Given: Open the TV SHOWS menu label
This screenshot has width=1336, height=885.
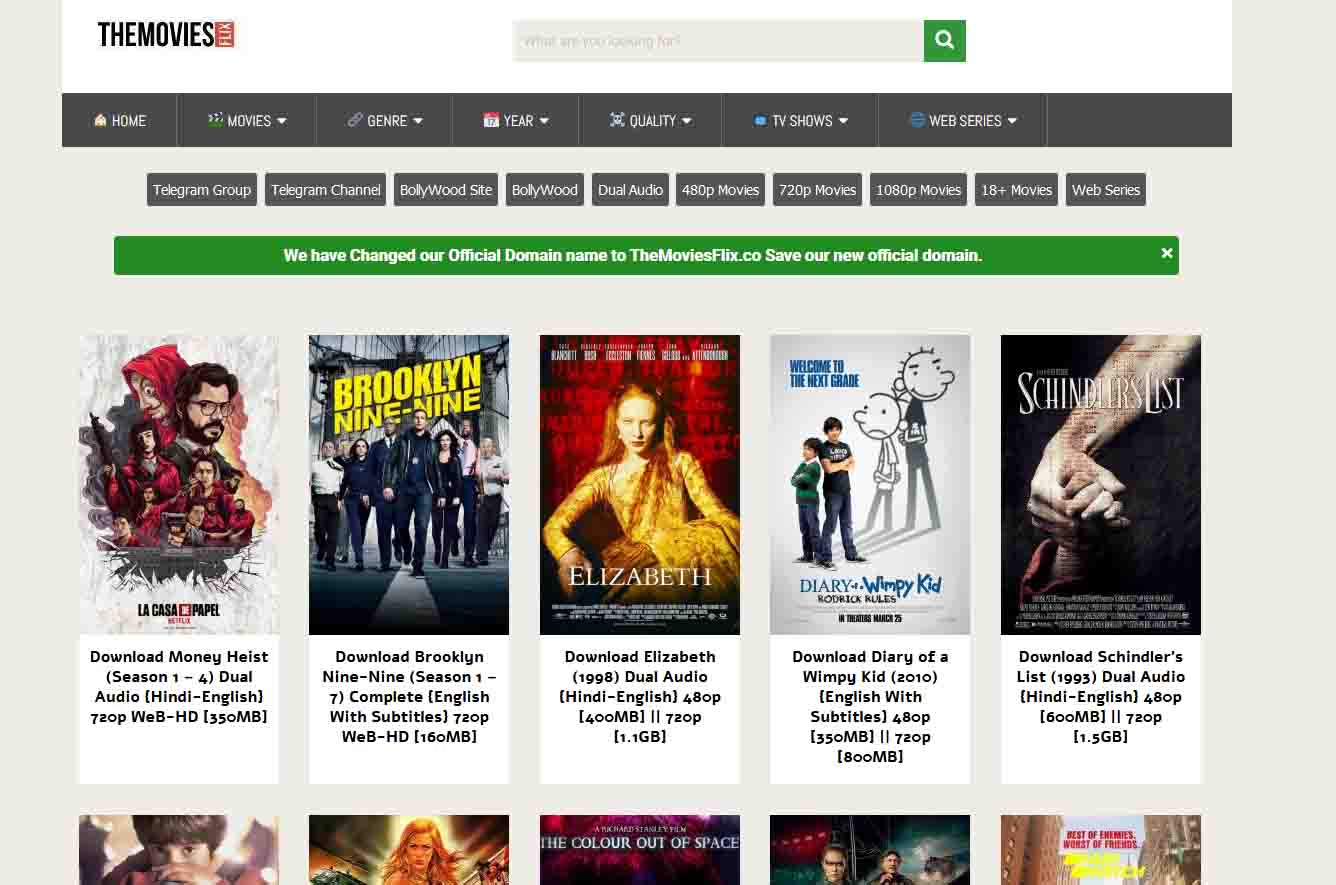Looking at the screenshot, I should (802, 121).
